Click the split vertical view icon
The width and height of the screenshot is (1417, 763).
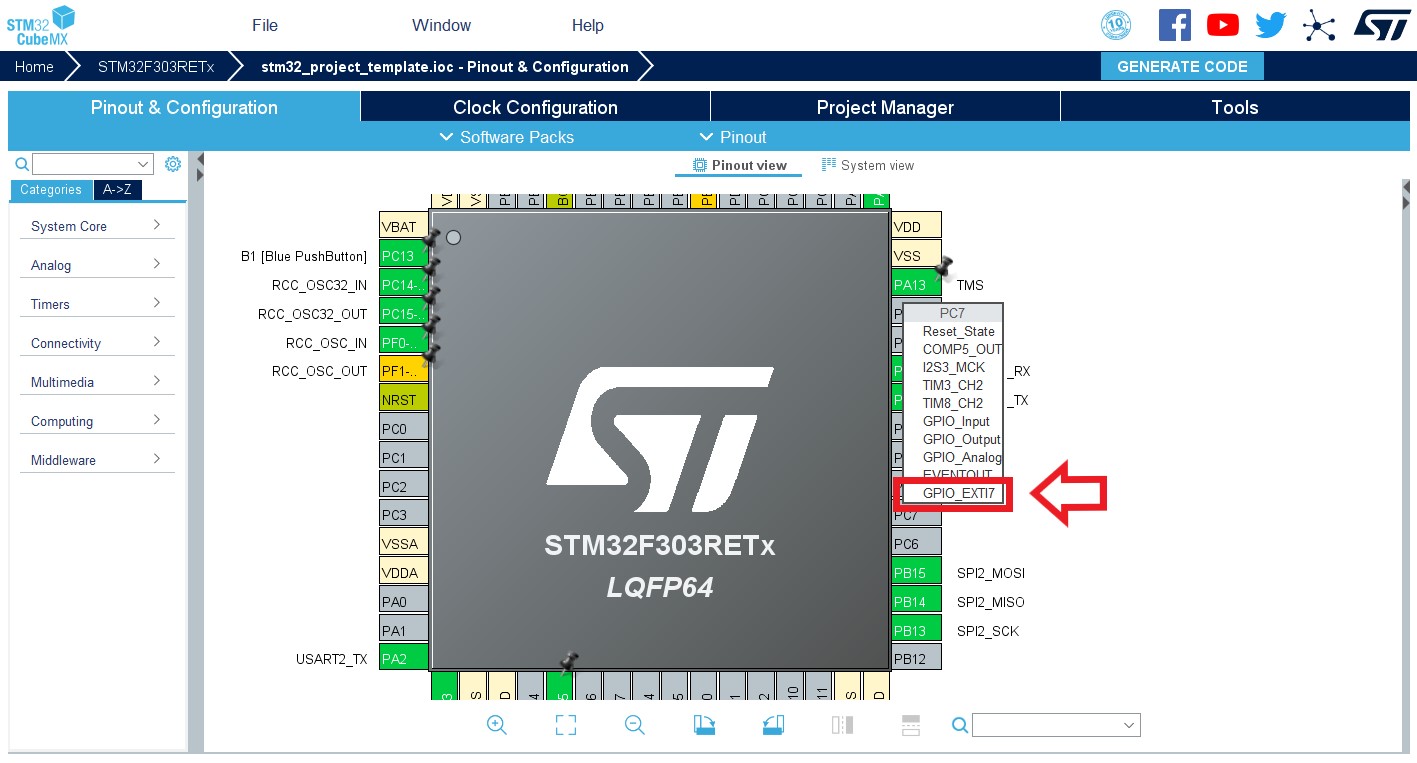click(x=842, y=725)
